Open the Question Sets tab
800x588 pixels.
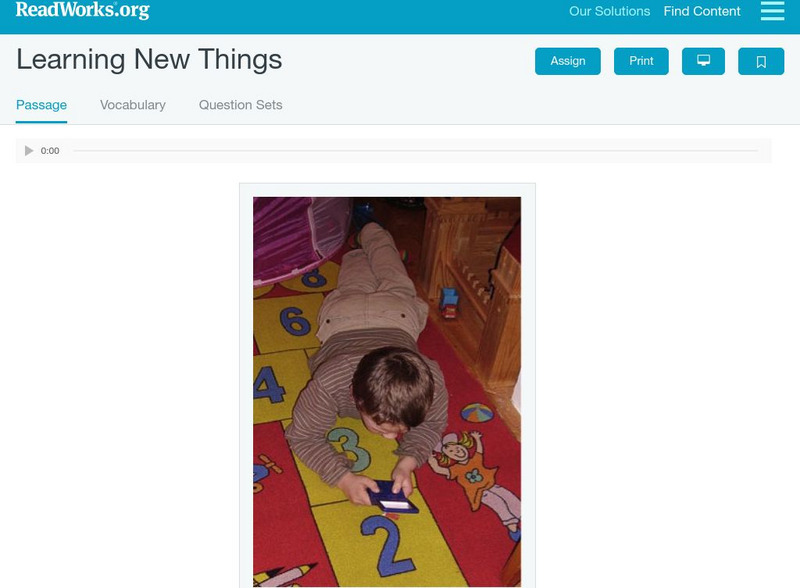click(240, 105)
